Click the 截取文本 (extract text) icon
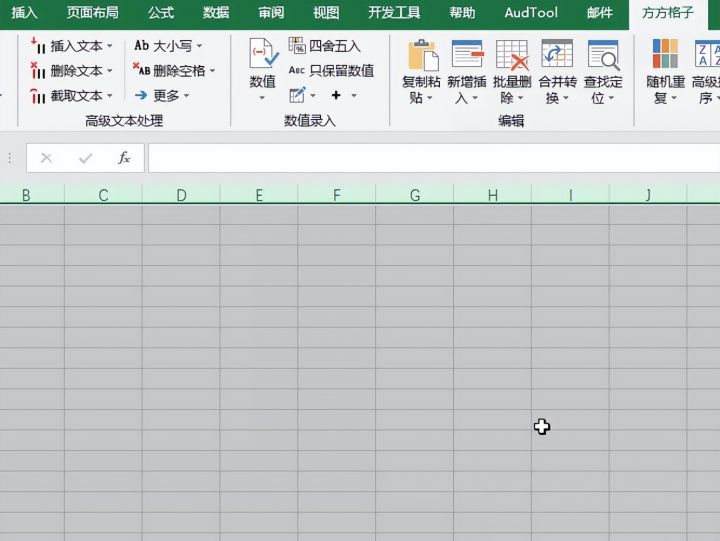Screen dimensions: 720x541 pos(38,96)
